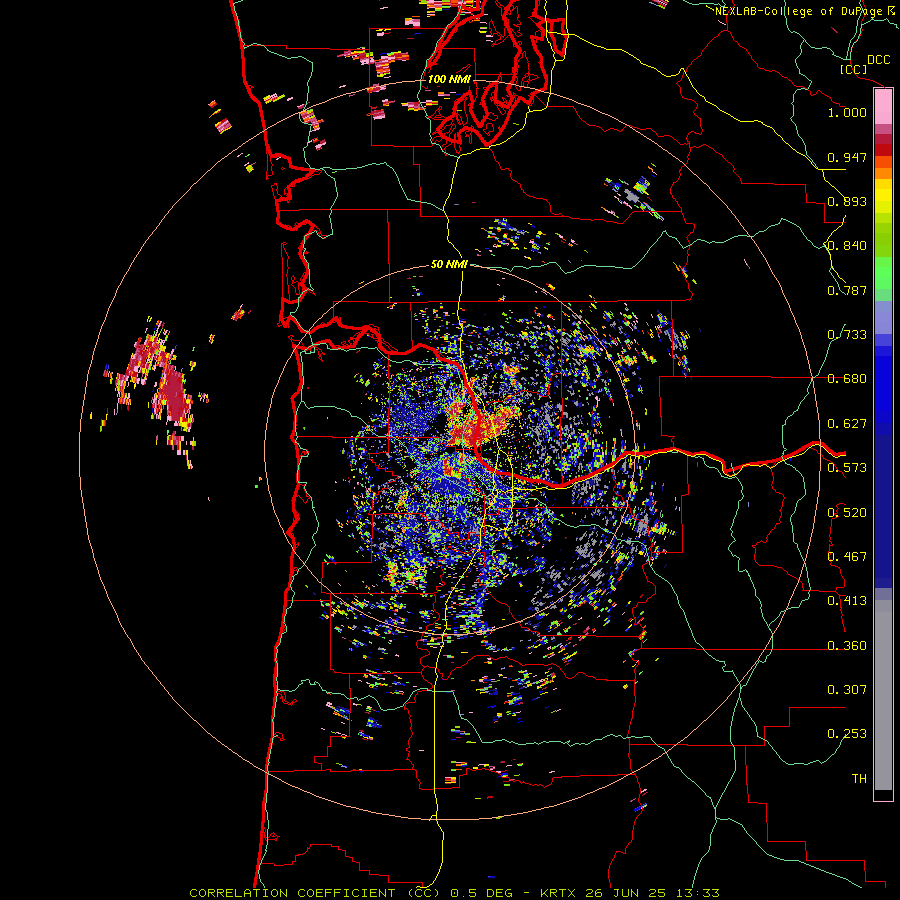Click the 0.733 legend label
The width and height of the screenshot is (900, 900).
click(x=847, y=335)
